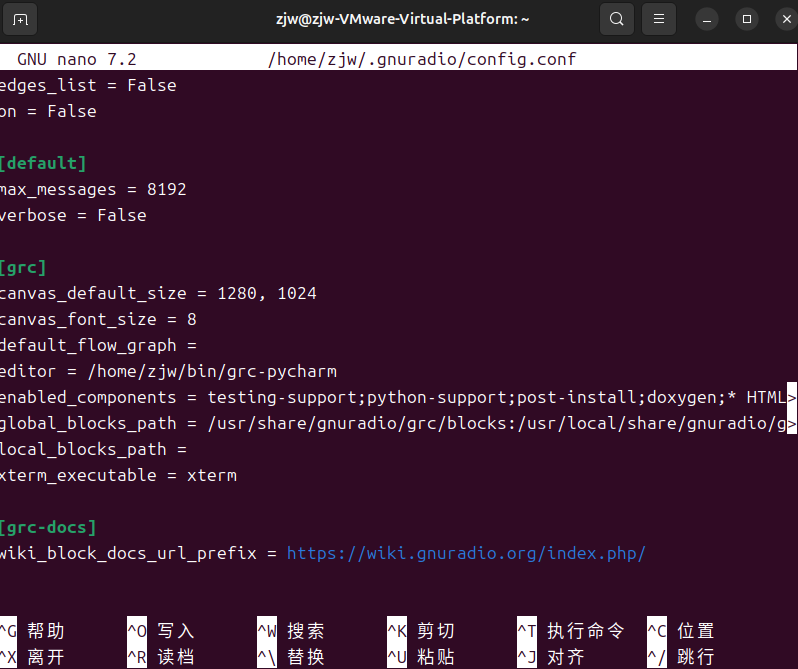798x669 pixels.
Task: Click the editor = /home/zjw/bin/grc-pycharm line
Action: (x=168, y=371)
